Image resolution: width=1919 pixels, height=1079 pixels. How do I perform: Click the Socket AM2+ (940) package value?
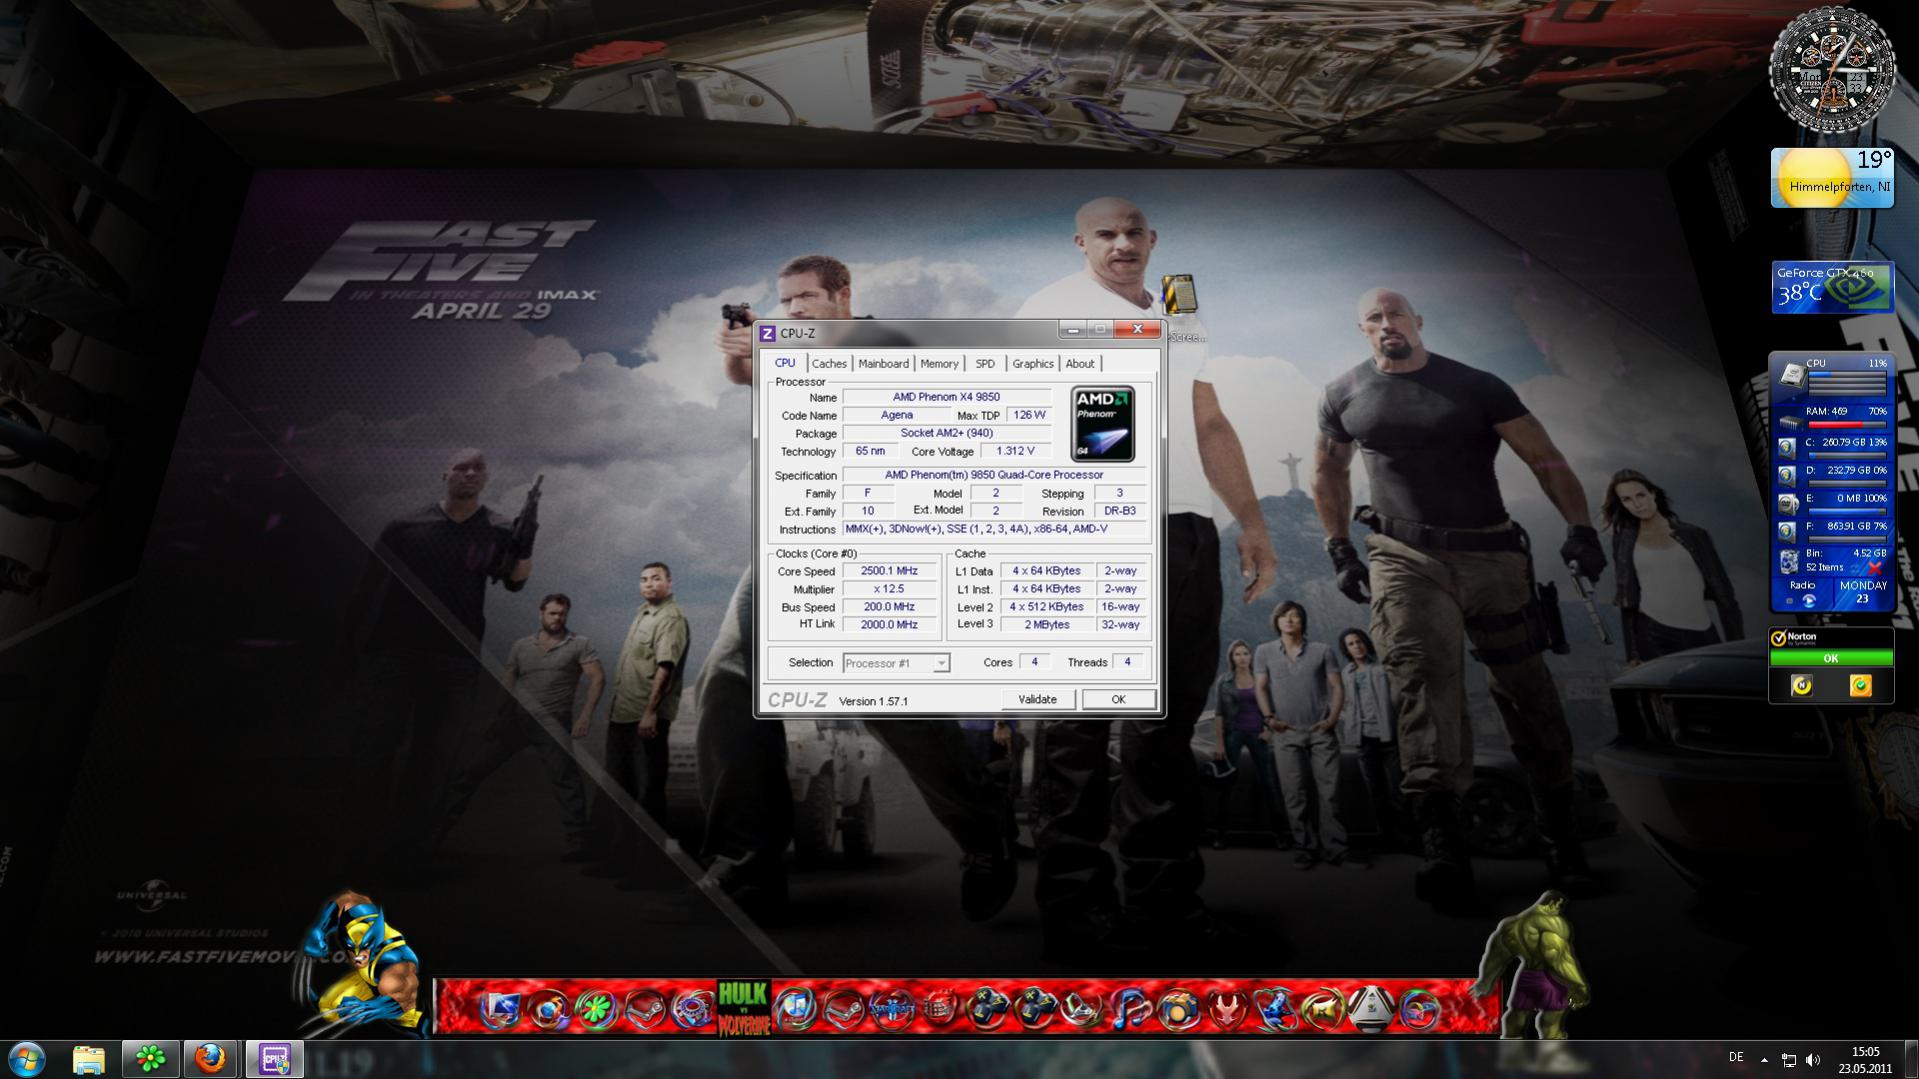(x=946, y=433)
